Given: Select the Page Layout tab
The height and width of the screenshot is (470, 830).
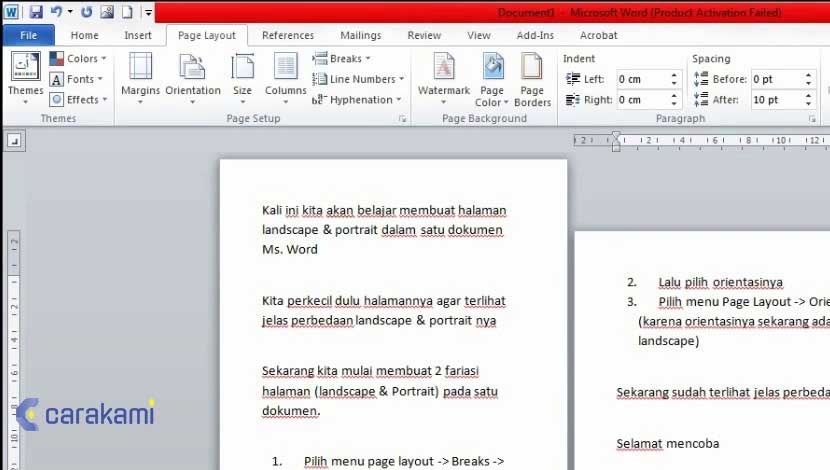Looking at the screenshot, I should pos(206,35).
